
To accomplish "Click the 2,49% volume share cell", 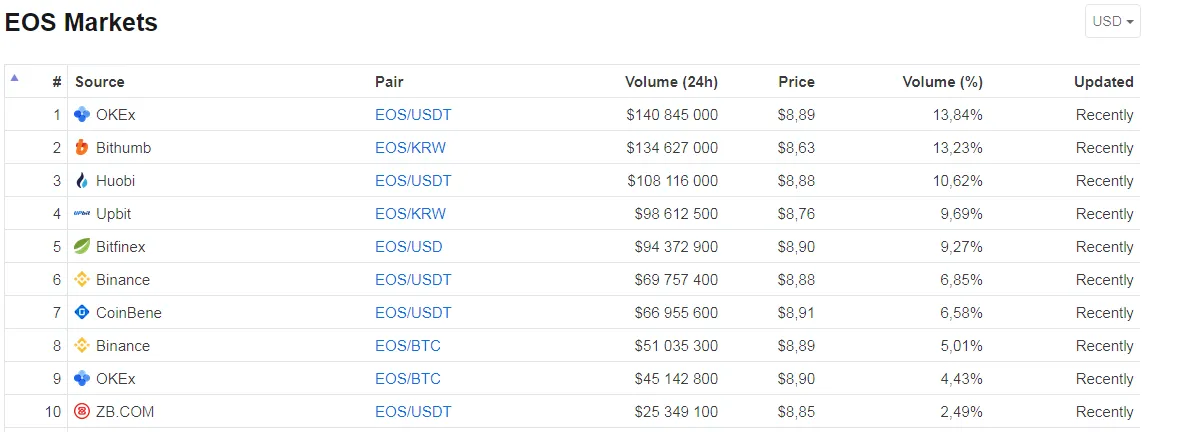I will (x=962, y=412).
